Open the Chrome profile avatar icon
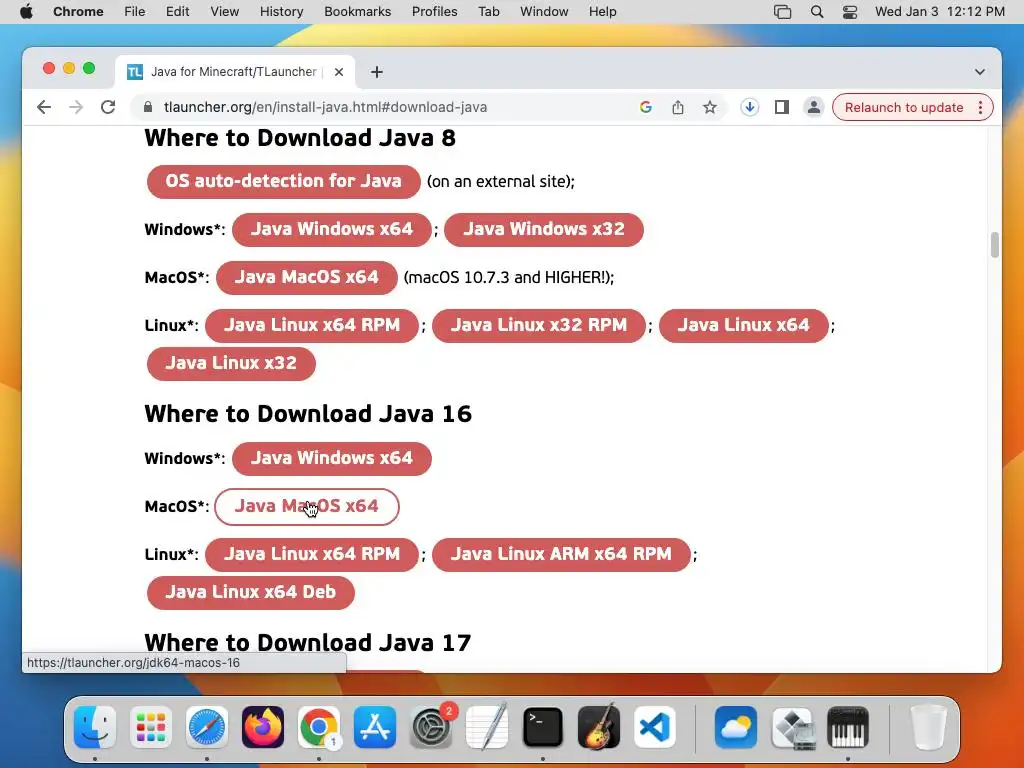Screen dimensions: 1024x768 814,107
